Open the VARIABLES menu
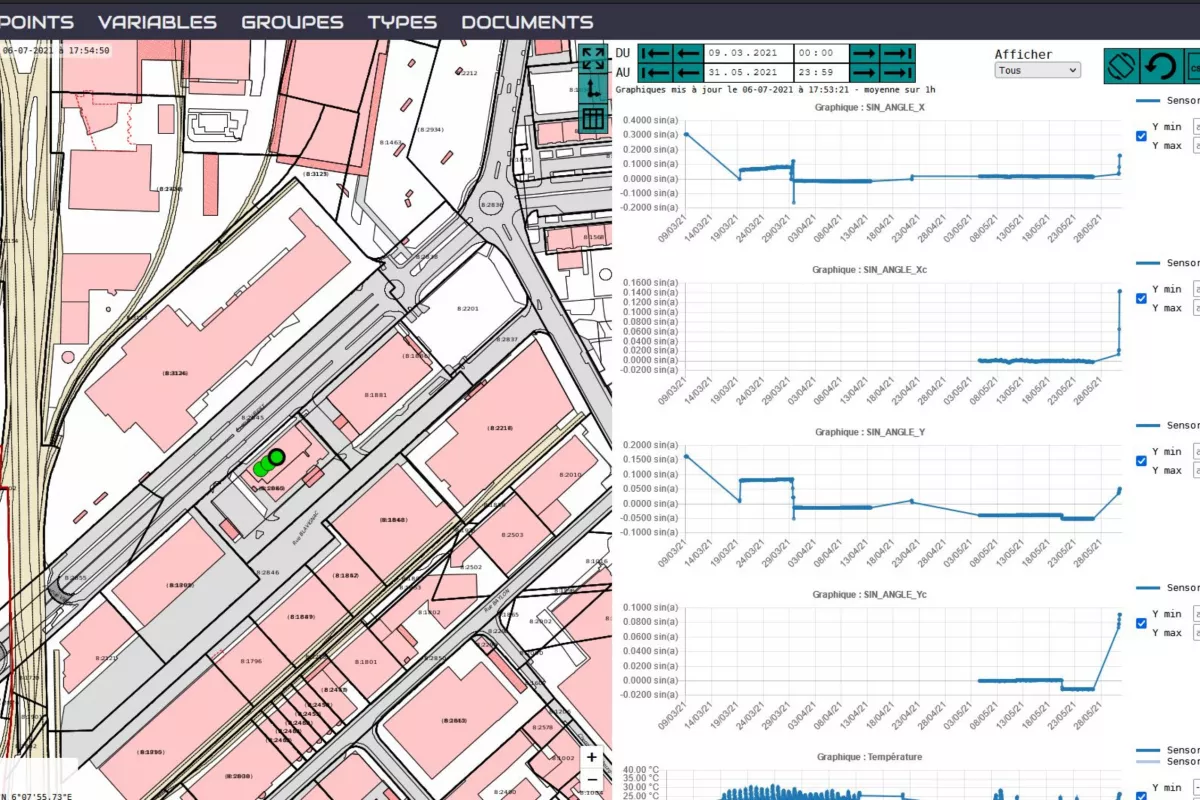The width and height of the screenshot is (1200, 800). click(x=157, y=22)
